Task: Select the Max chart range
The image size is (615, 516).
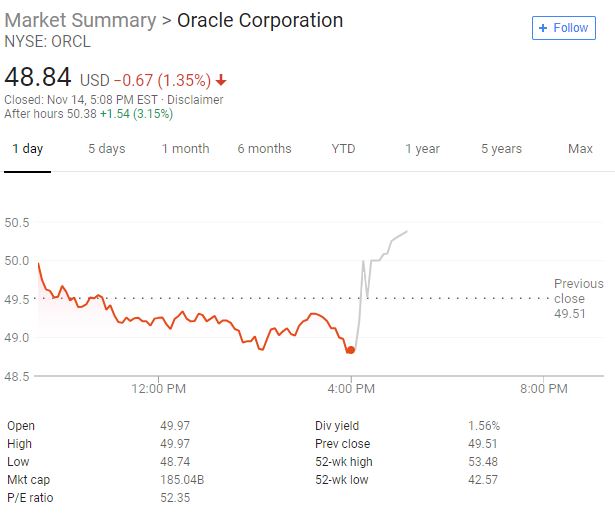Action: pyautogui.click(x=580, y=149)
